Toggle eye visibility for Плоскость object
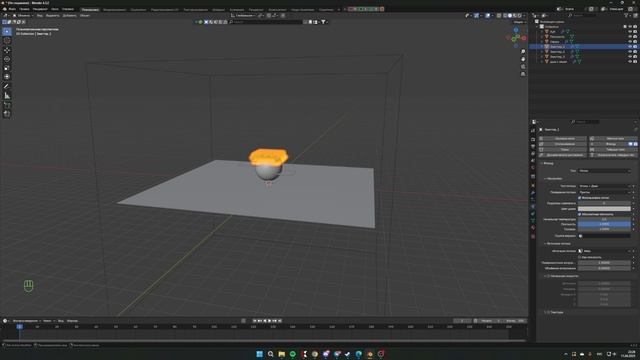Viewport: 640px width, 360px height. [x=630, y=37]
